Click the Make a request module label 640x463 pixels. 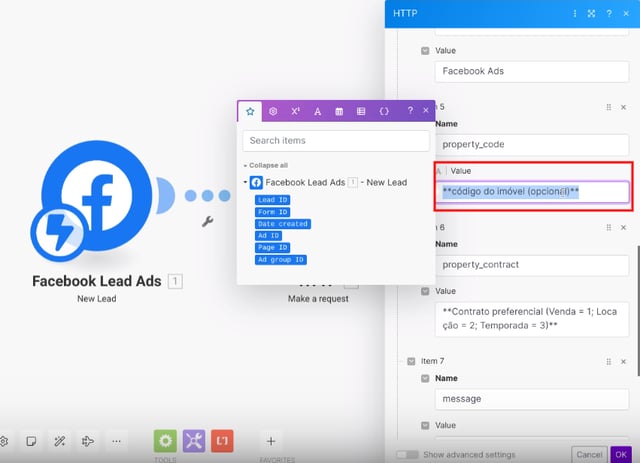point(318,299)
